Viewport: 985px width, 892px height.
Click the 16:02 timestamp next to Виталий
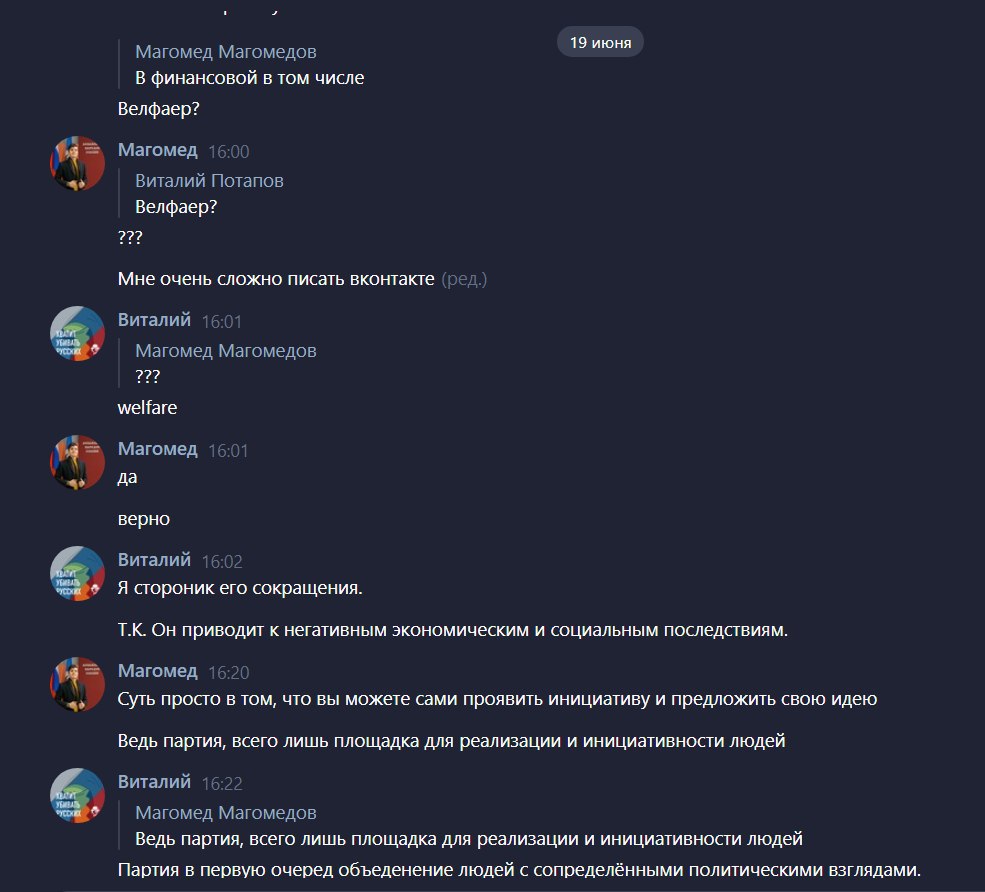[x=222, y=561]
